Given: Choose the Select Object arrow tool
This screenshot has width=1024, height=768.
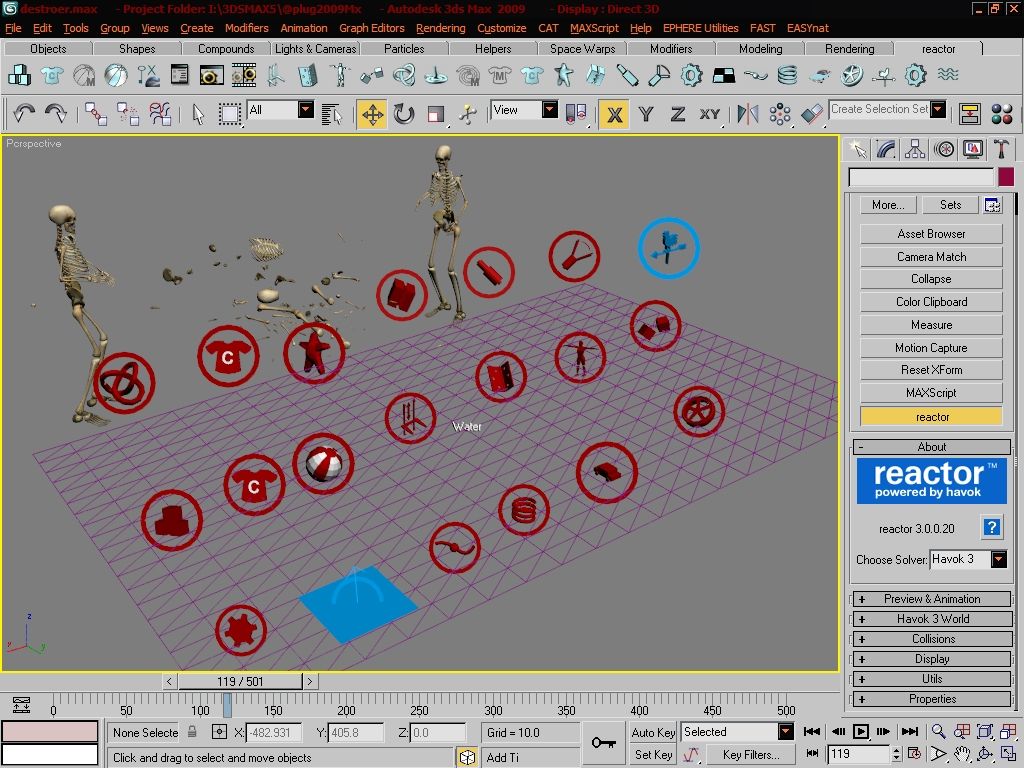Looking at the screenshot, I should (198, 114).
